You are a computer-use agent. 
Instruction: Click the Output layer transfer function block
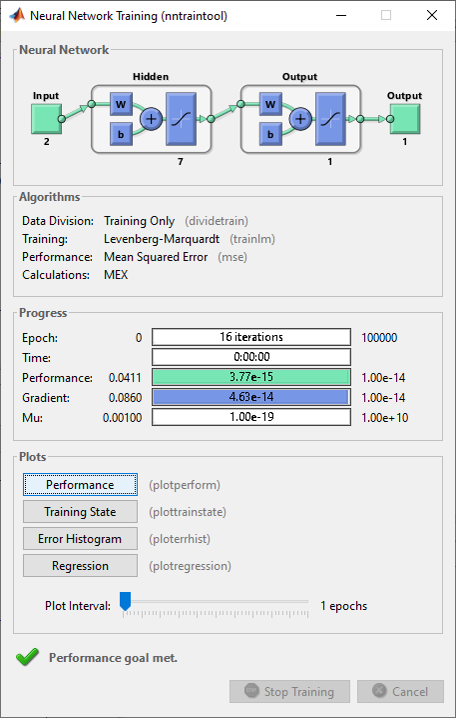click(330, 119)
